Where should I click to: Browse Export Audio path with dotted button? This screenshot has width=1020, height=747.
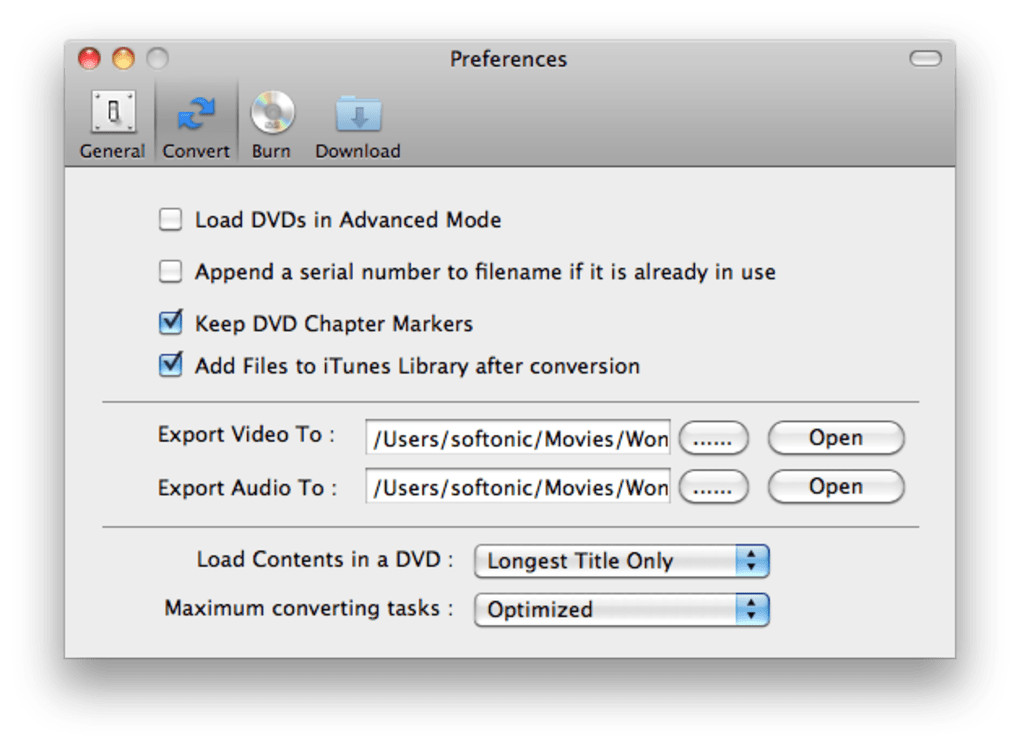(x=713, y=486)
